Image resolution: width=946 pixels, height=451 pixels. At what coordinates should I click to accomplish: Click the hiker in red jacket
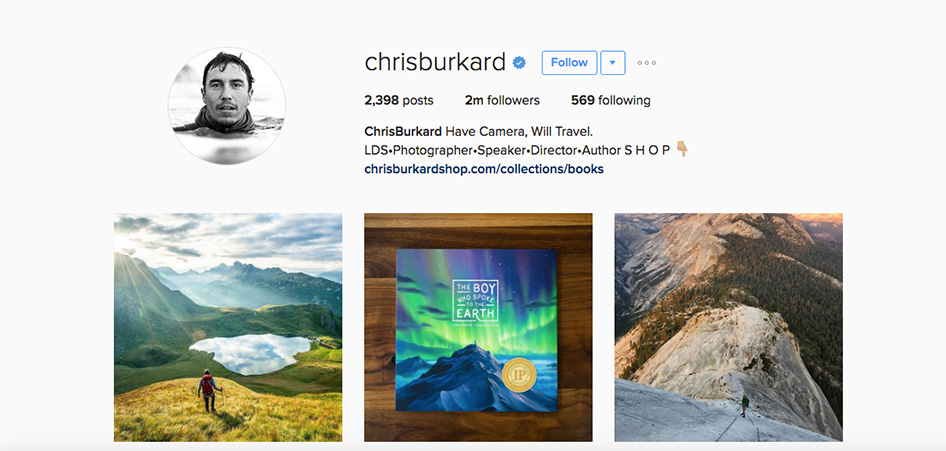pos(208,391)
